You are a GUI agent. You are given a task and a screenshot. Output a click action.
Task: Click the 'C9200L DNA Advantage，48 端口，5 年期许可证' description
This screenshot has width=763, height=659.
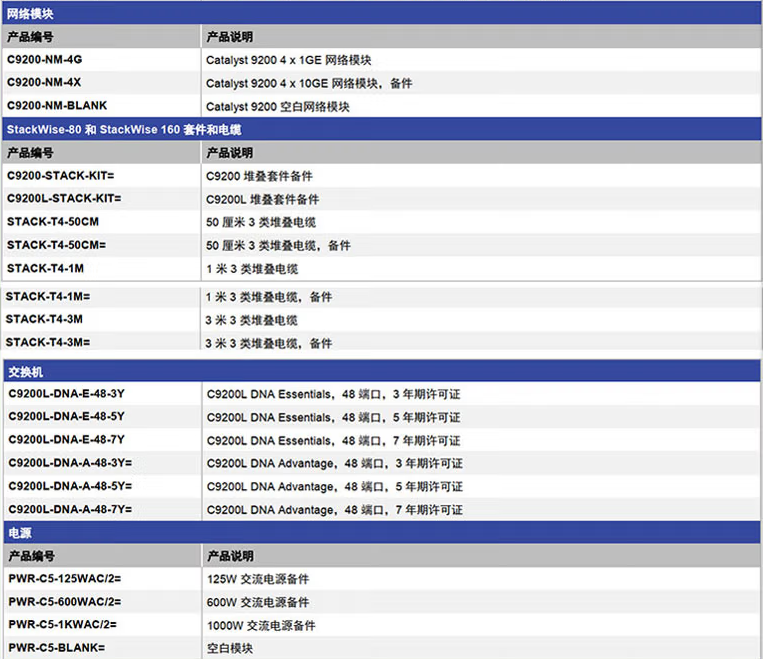335,487
